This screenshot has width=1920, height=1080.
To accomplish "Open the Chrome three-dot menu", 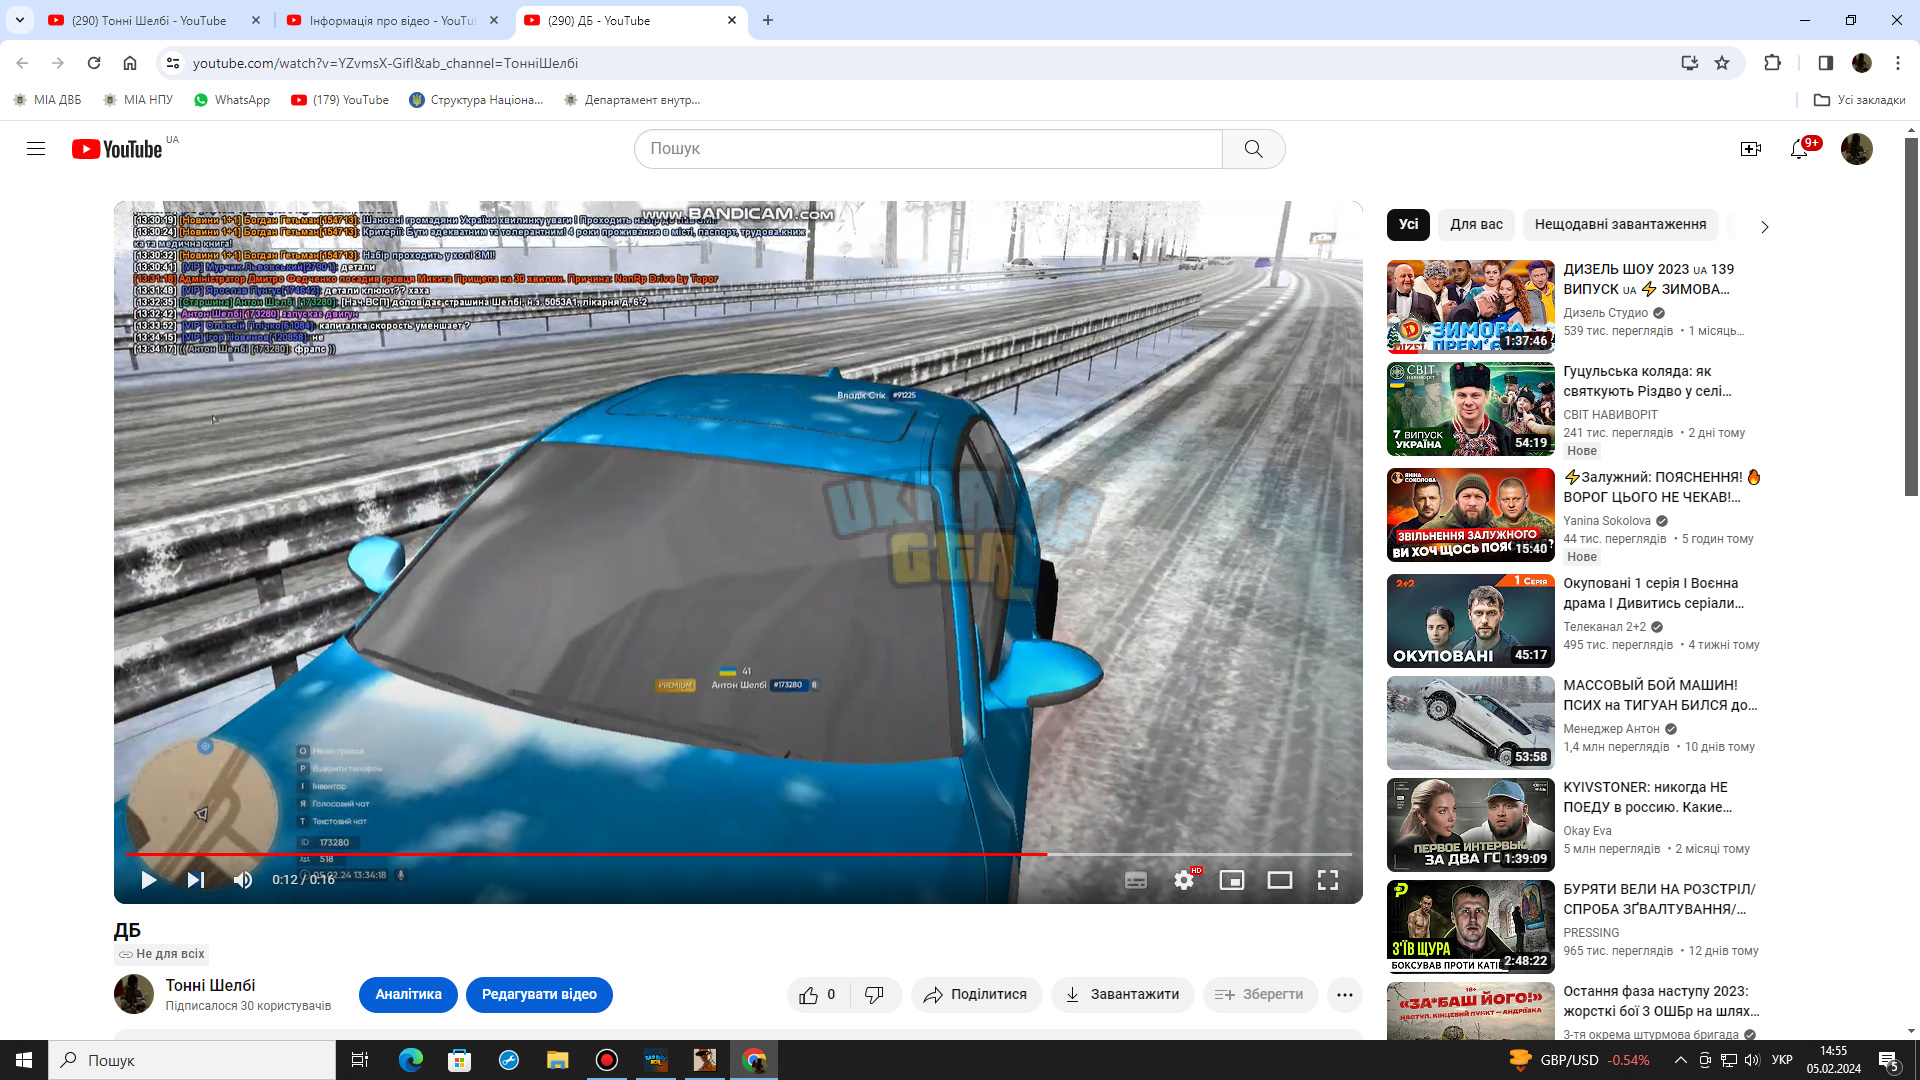I will click(1898, 63).
